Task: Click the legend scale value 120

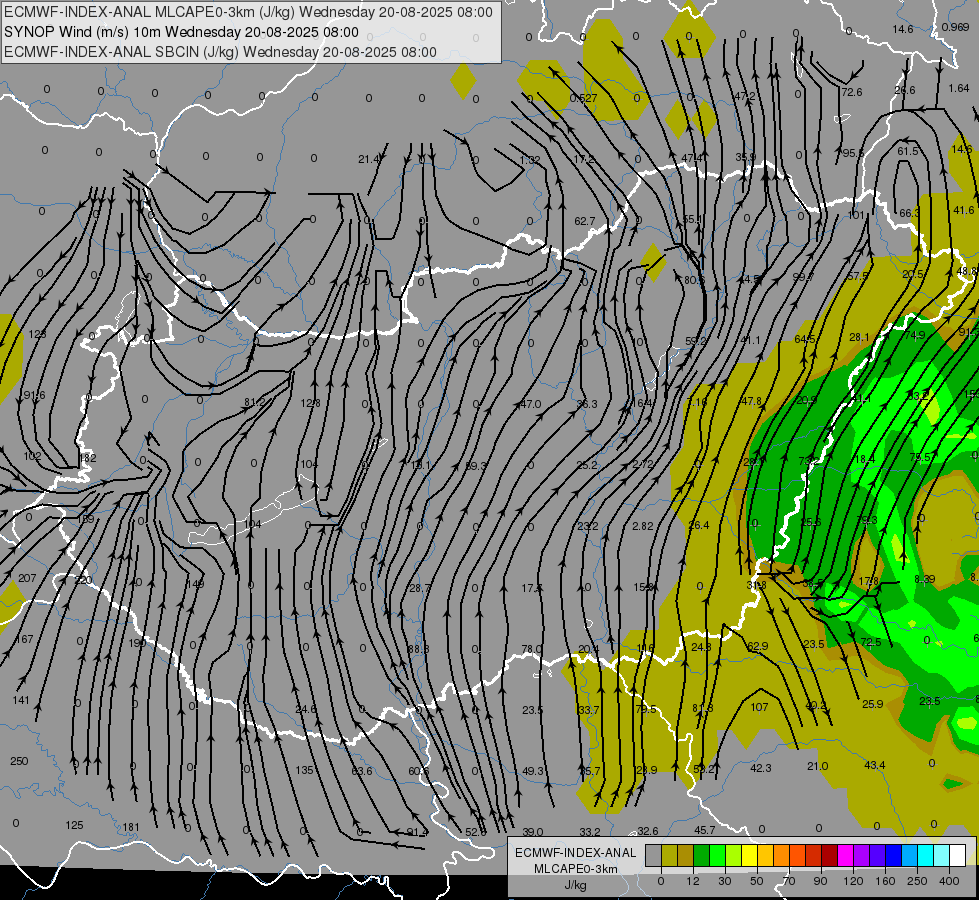Action: tap(852, 881)
